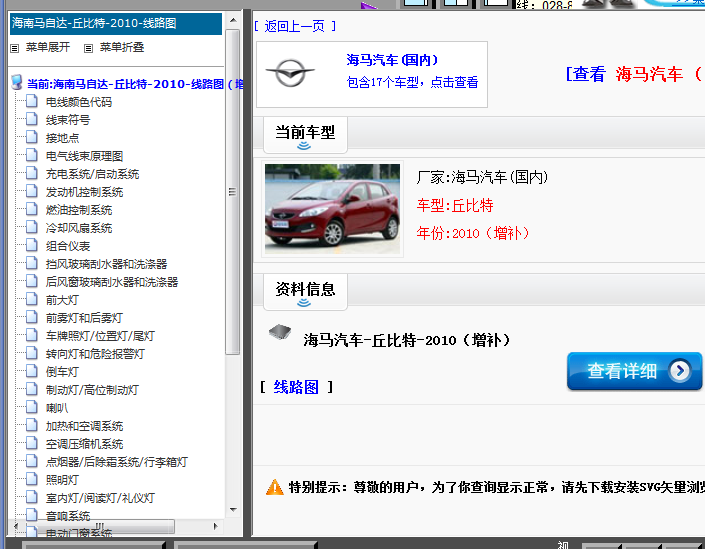Open the page icon for 组合仪表

pos(31,245)
